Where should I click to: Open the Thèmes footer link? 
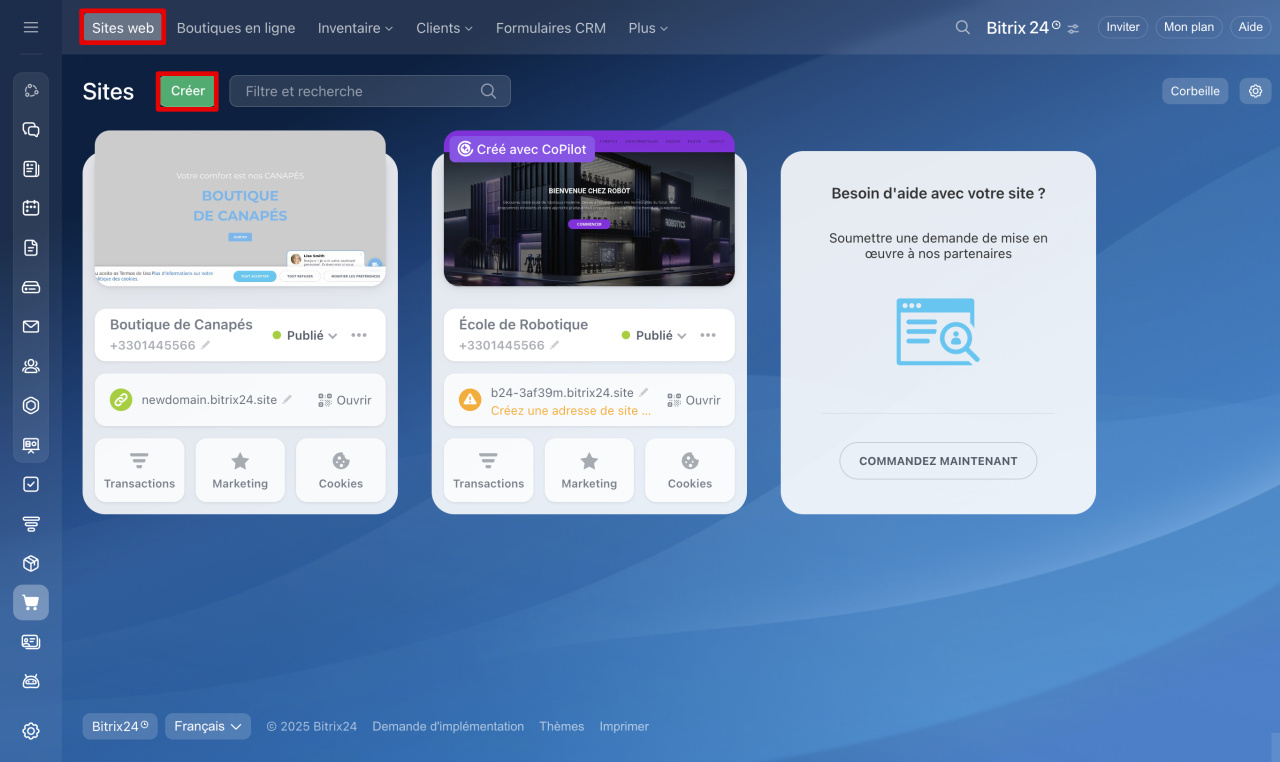(562, 727)
